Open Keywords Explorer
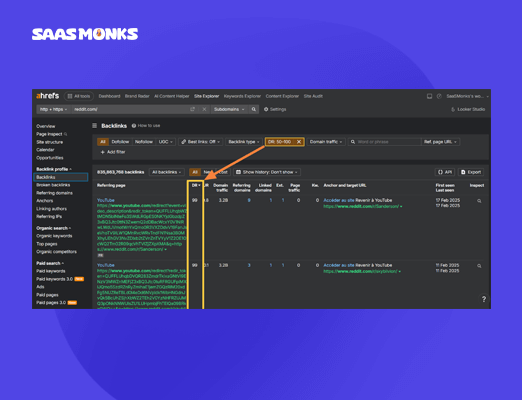Screen dimensions: 522x400 coord(242,96)
